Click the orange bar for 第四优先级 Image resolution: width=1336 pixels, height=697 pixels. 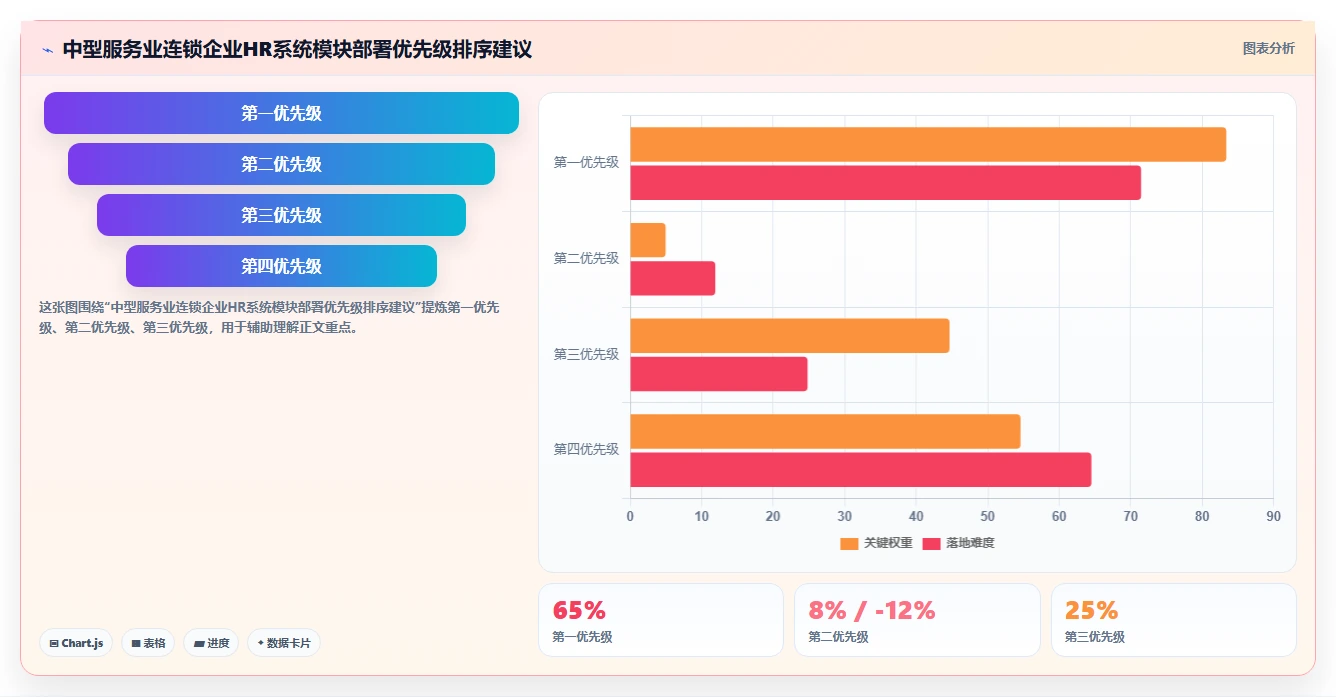click(825, 431)
